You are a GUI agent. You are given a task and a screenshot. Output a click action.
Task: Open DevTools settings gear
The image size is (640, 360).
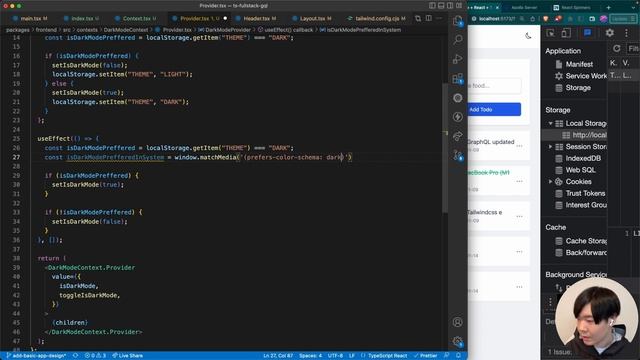pos(609,33)
